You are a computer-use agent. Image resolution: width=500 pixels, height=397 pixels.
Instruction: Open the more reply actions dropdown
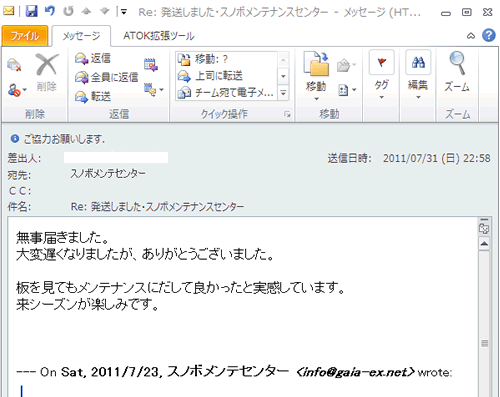(154, 89)
